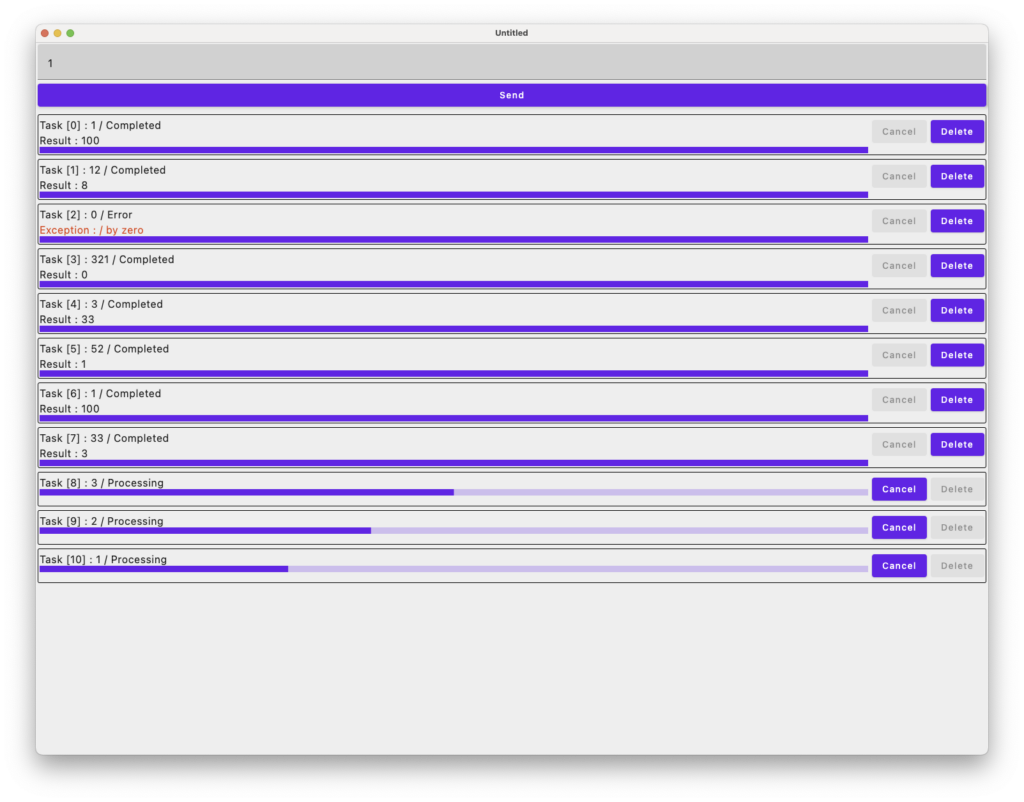Image resolution: width=1024 pixels, height=802 pixels.
Task: Click Cancel on Task [1] row
Action: (x=899, y=176)
